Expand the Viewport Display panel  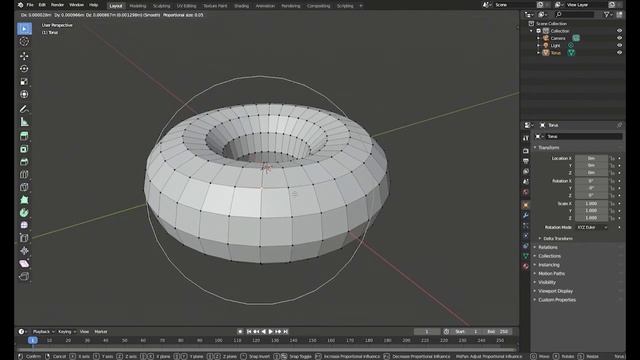click(555, 291)
